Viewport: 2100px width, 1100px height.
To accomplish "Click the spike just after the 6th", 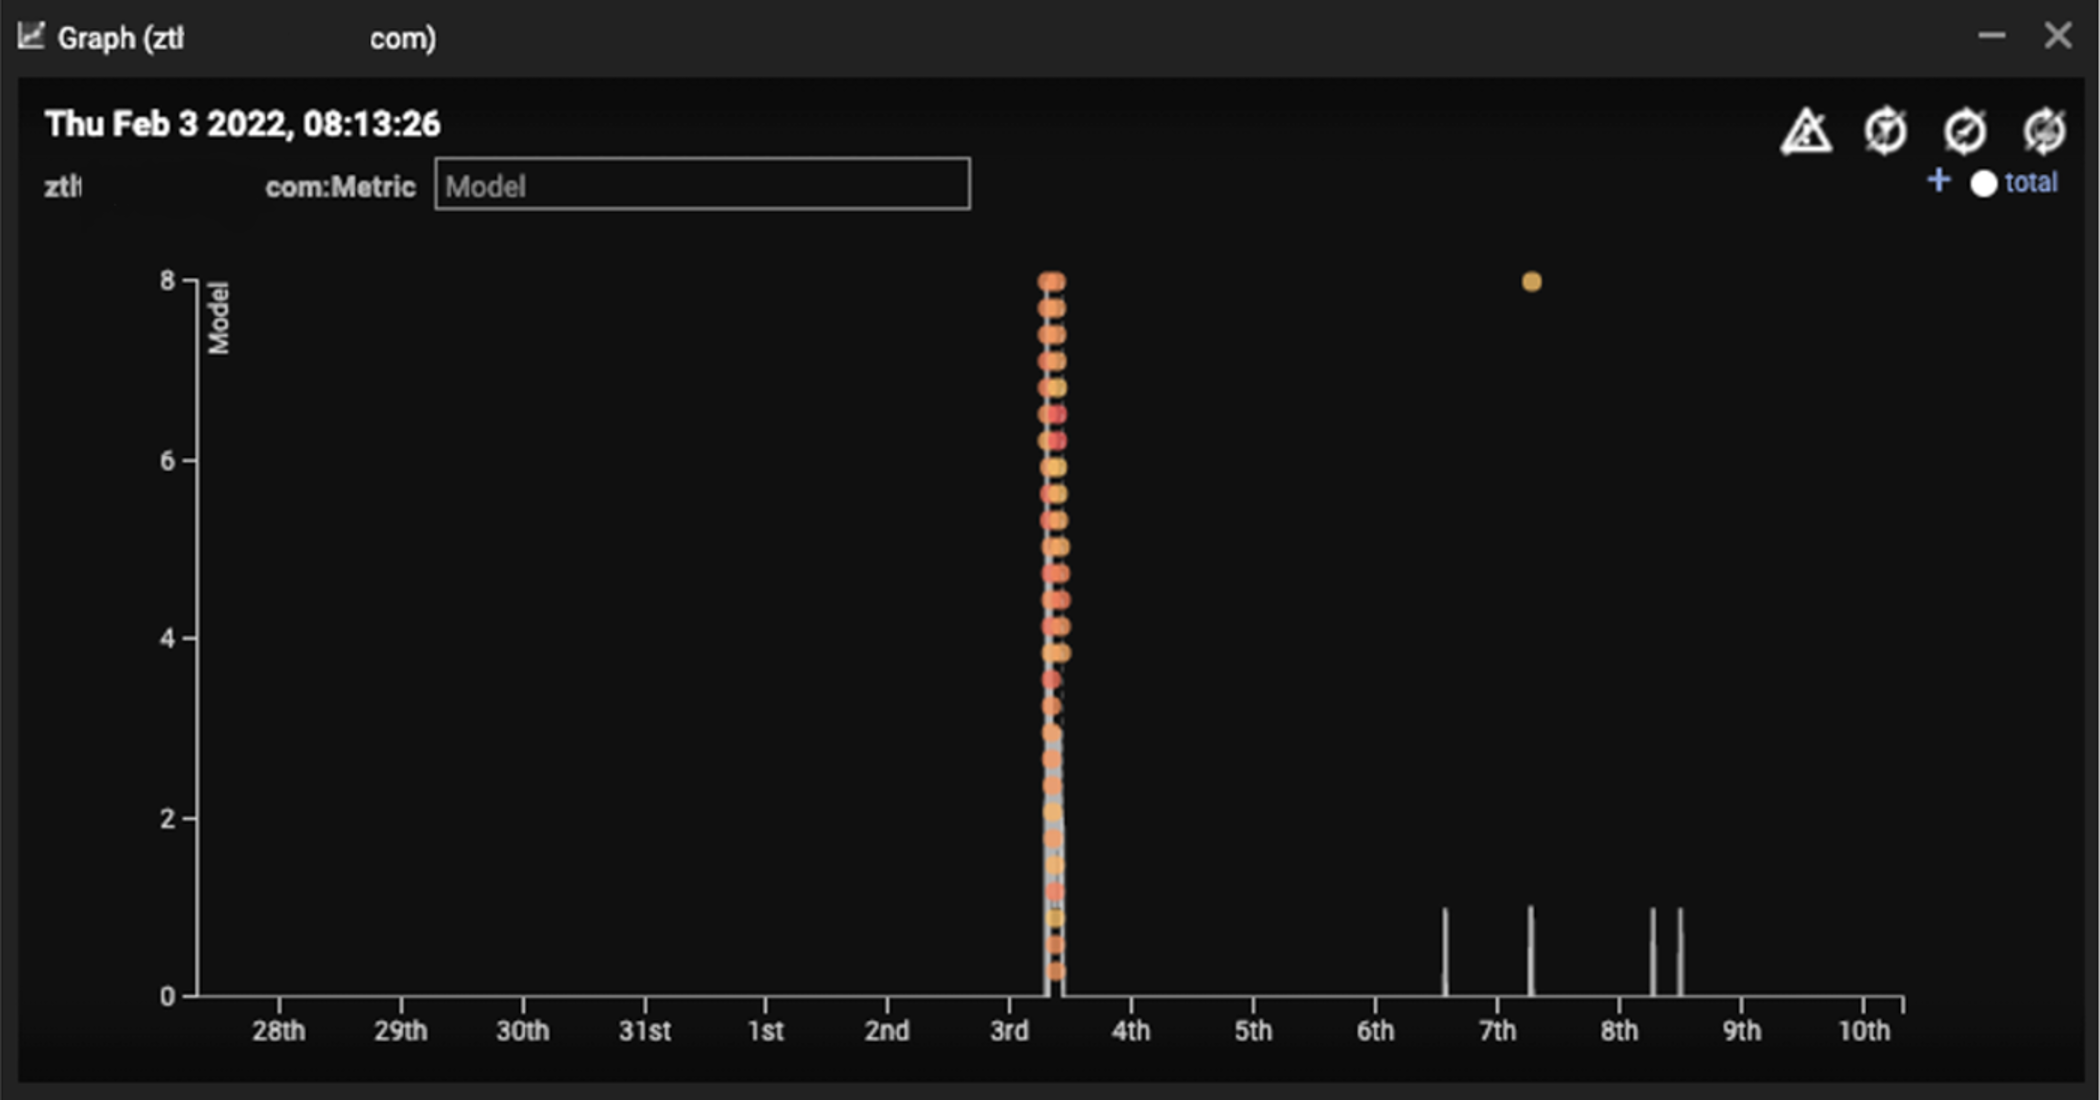I will (1445, 950).
